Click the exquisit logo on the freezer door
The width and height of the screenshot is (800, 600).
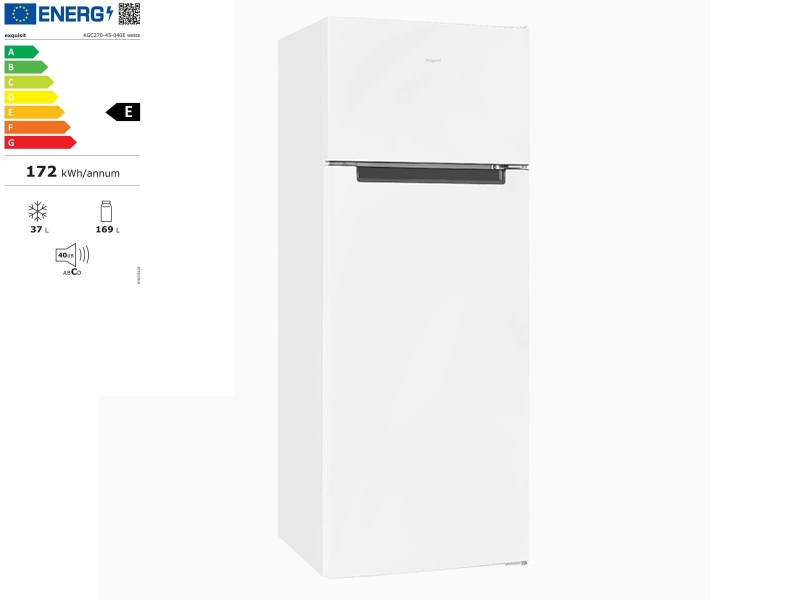coord(433,60)
